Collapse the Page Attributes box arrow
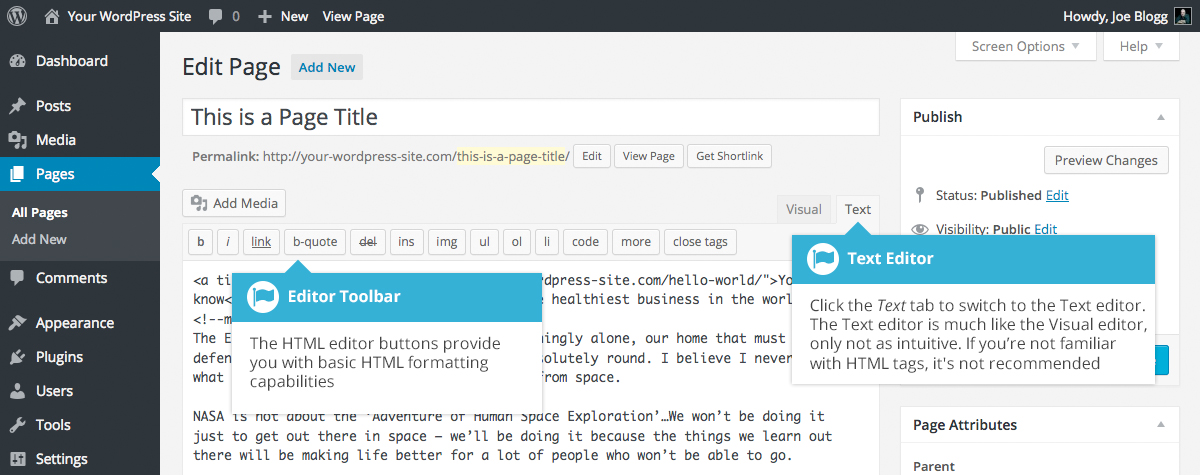 pyautogui.click(x=1161, y=425)
